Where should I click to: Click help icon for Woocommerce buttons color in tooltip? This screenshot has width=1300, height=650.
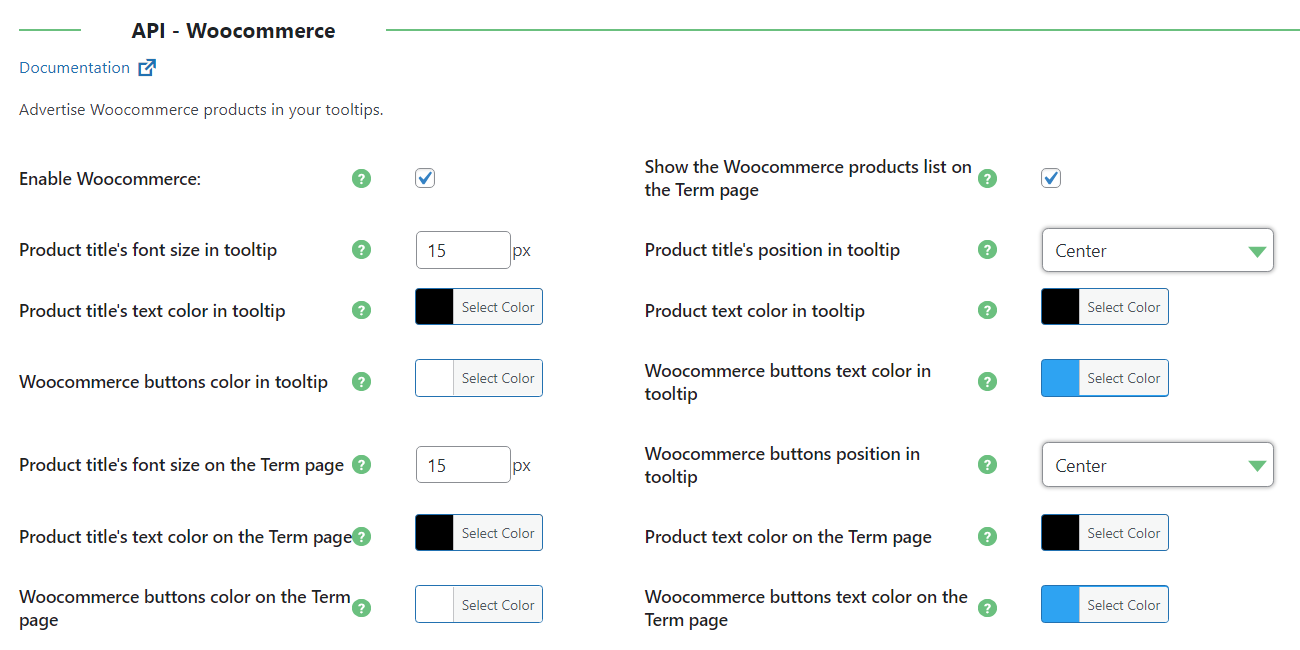pos(362,382)
